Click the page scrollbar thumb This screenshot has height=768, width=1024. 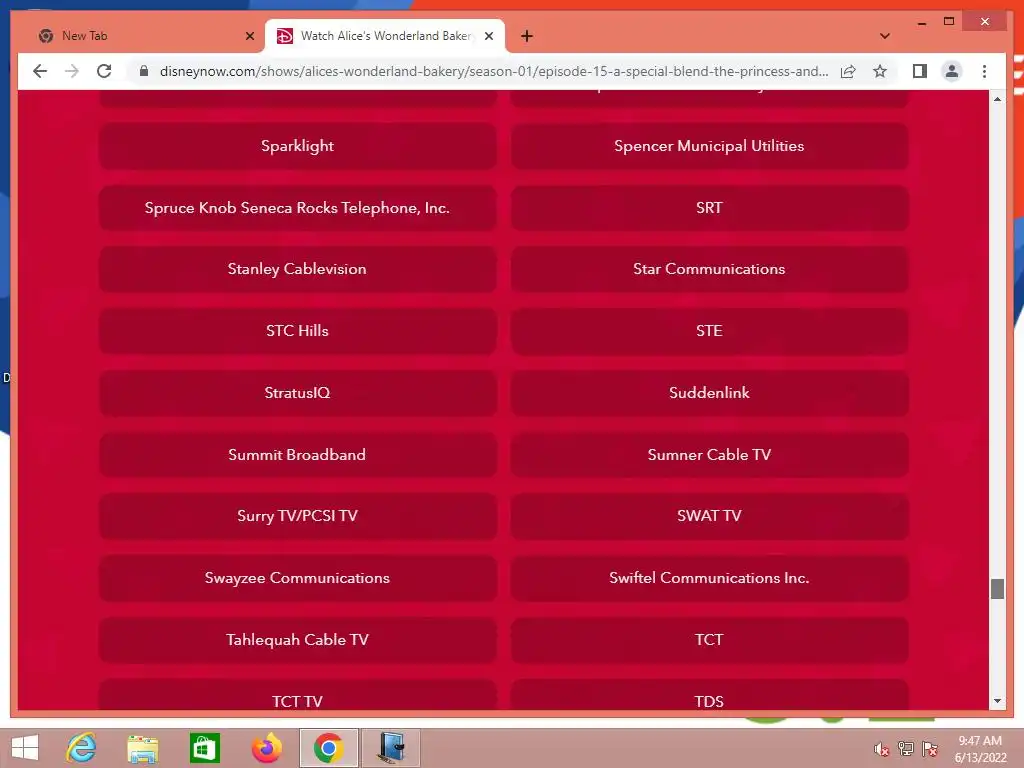(997, 588)
